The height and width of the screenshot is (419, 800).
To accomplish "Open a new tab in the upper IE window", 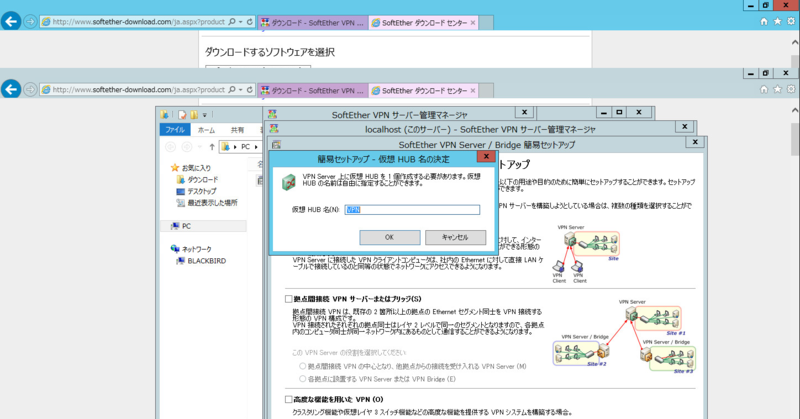I will click(486, 22).
